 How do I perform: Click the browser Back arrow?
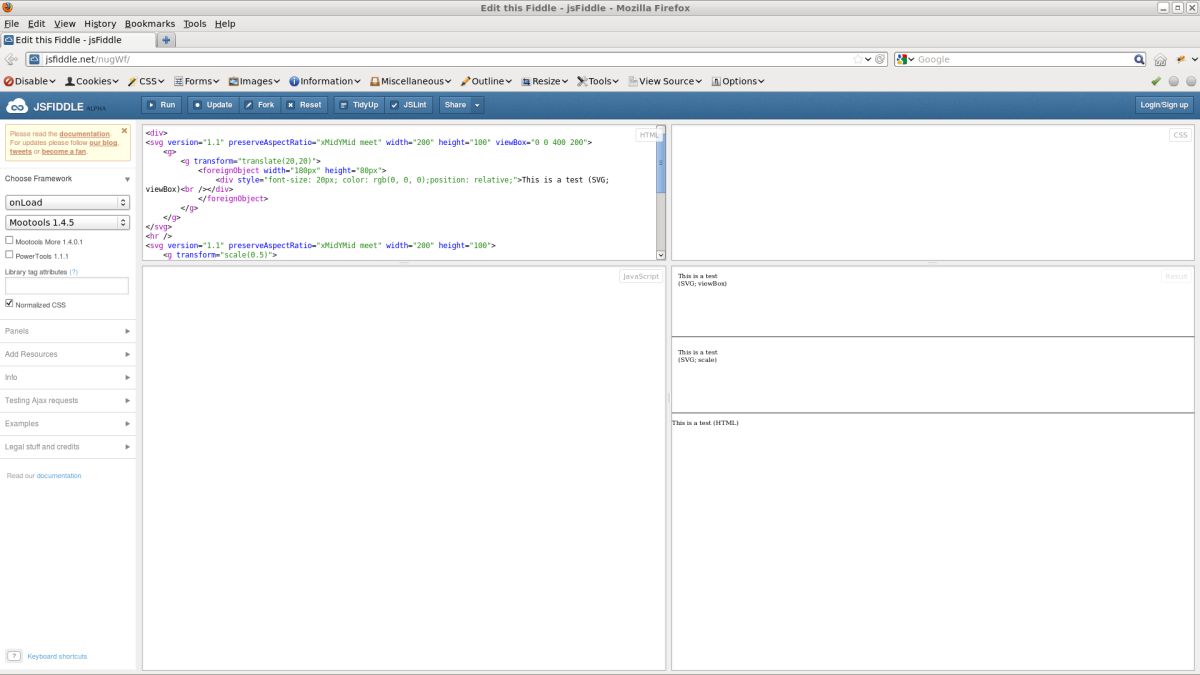11,59
